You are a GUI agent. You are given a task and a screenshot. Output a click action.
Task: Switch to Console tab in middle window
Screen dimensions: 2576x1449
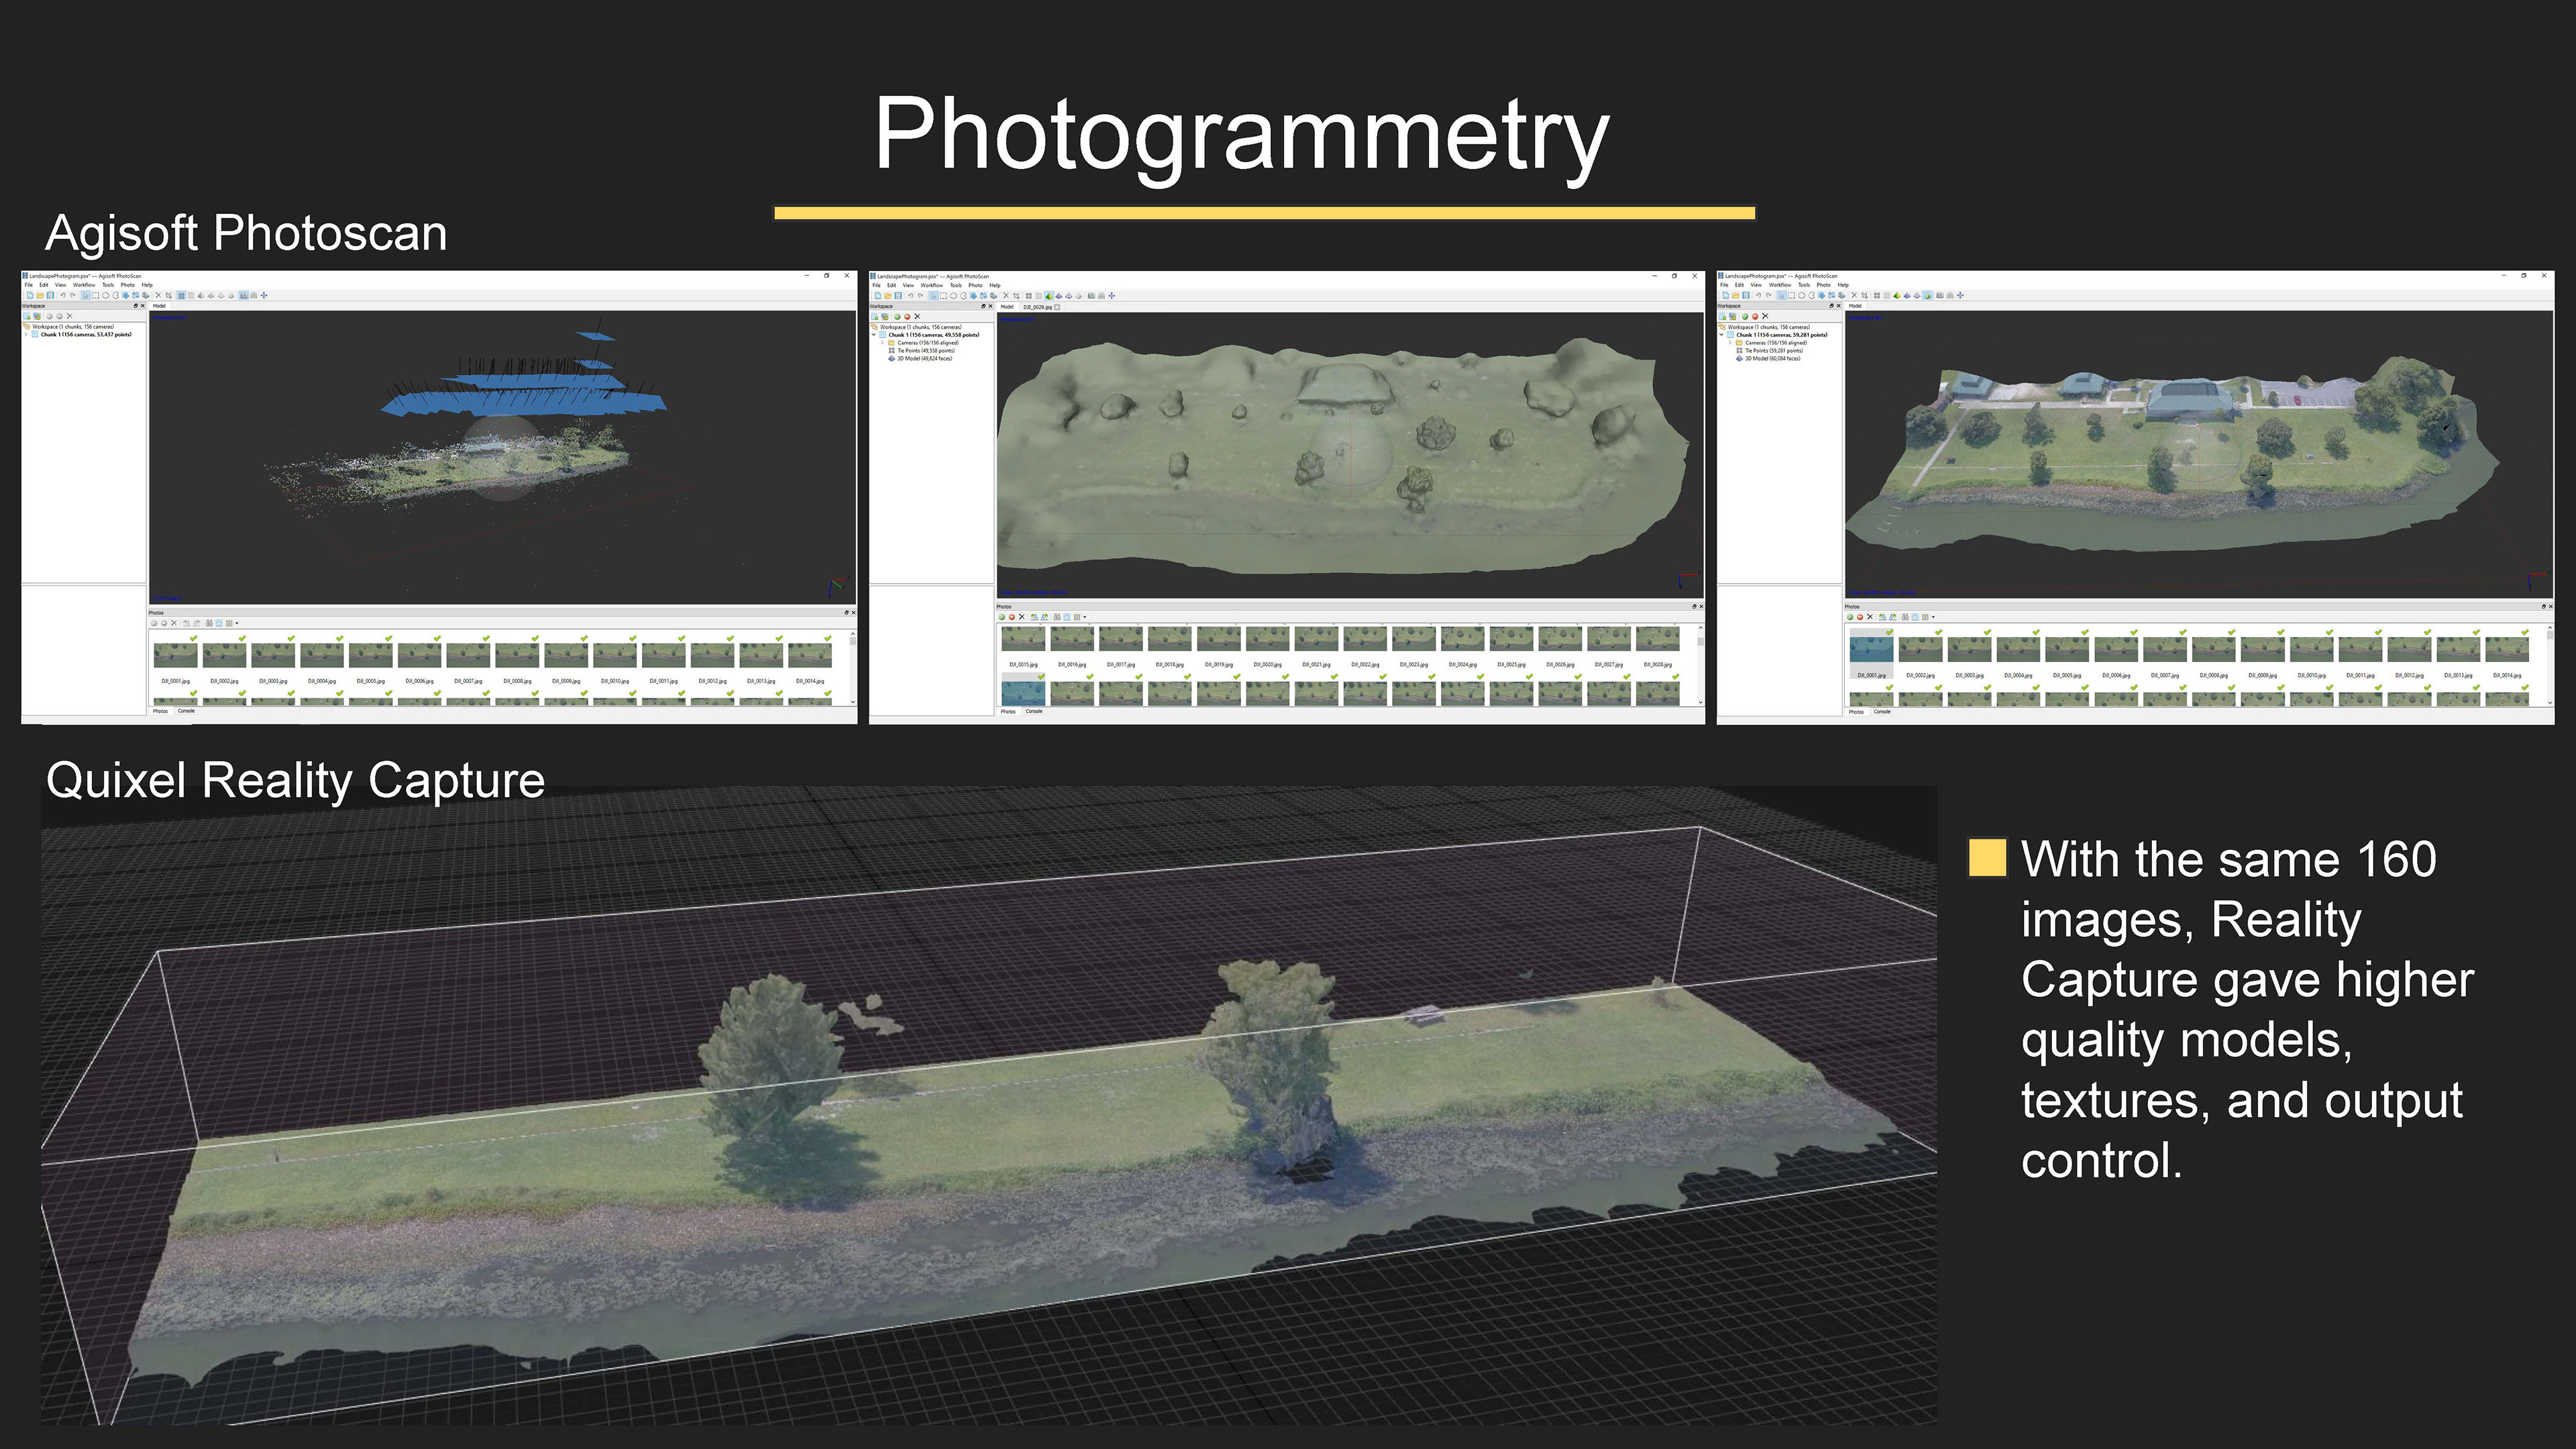[x=1034, y=711]
